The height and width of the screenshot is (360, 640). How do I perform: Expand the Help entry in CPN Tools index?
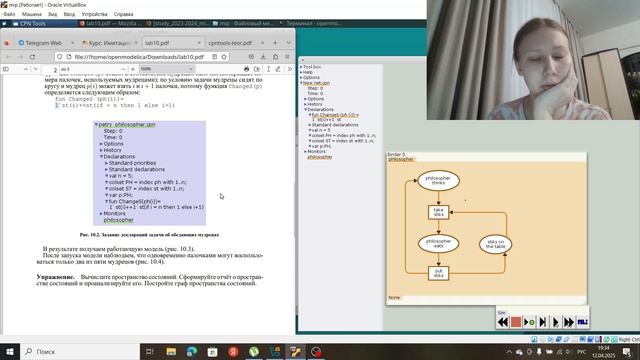(x=301, y=72)
